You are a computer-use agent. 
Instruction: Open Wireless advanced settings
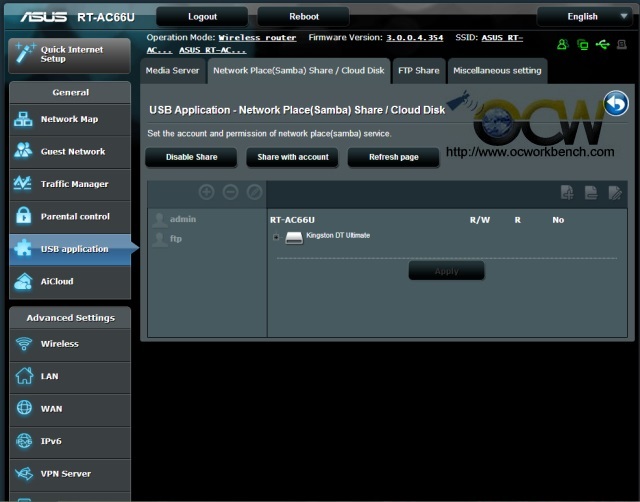[70, 344]
